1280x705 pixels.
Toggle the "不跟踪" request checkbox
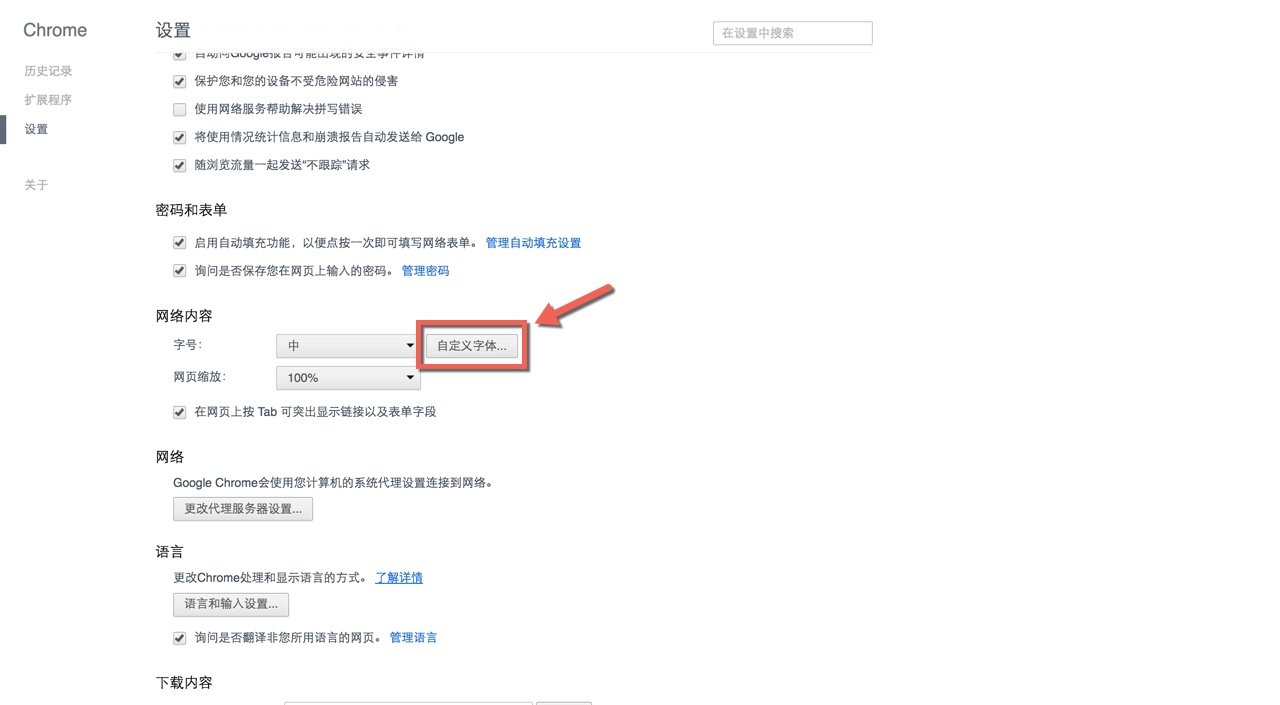click(180, 165)
